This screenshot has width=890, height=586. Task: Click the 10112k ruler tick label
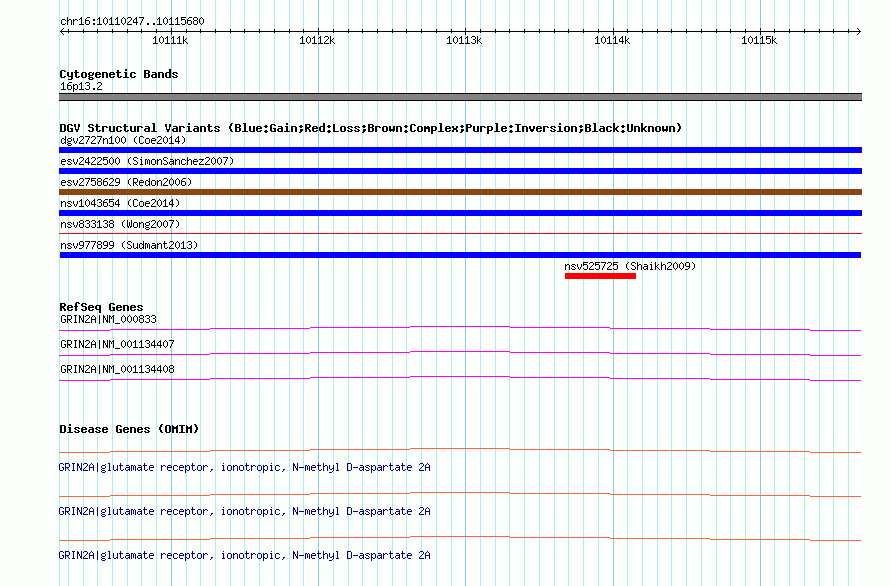pos(317,40)
